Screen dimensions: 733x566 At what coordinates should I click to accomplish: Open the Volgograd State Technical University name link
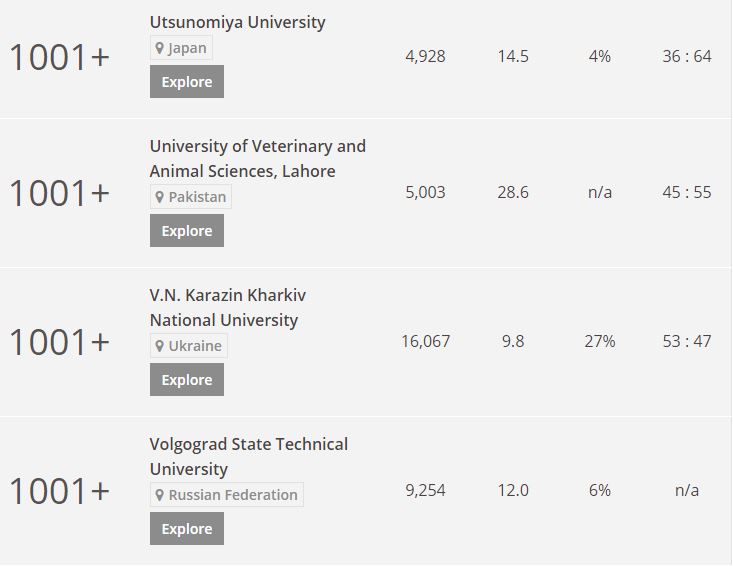pos(248,456)
